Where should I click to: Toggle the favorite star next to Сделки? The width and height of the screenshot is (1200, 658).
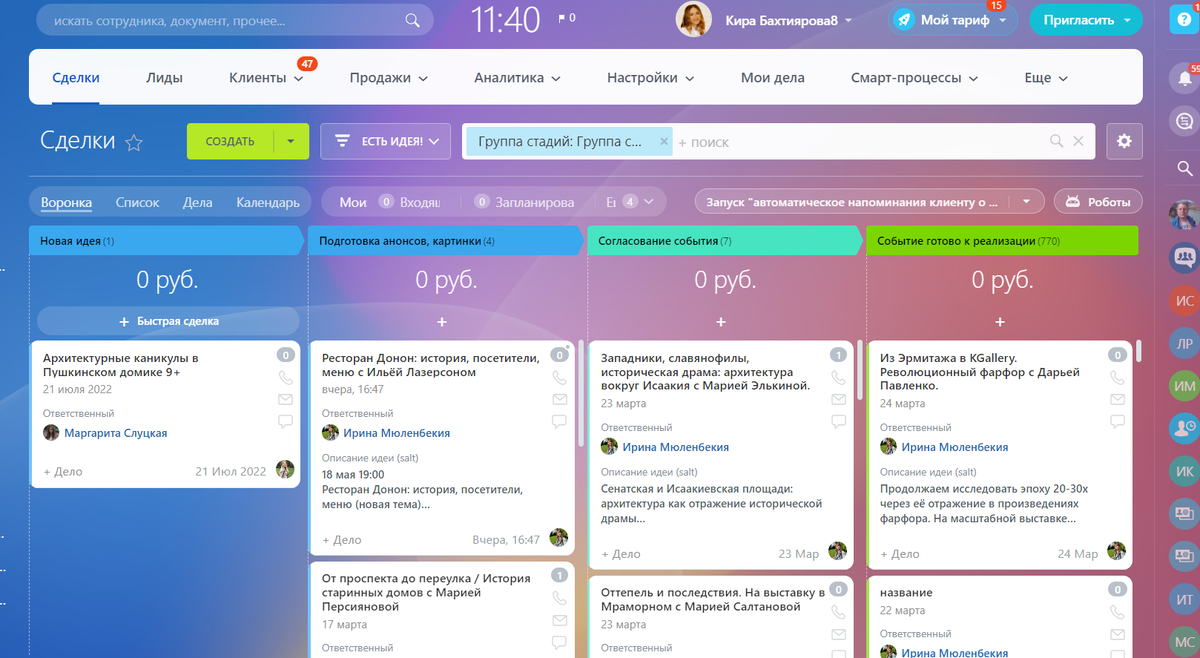click(x=133, y=143)
